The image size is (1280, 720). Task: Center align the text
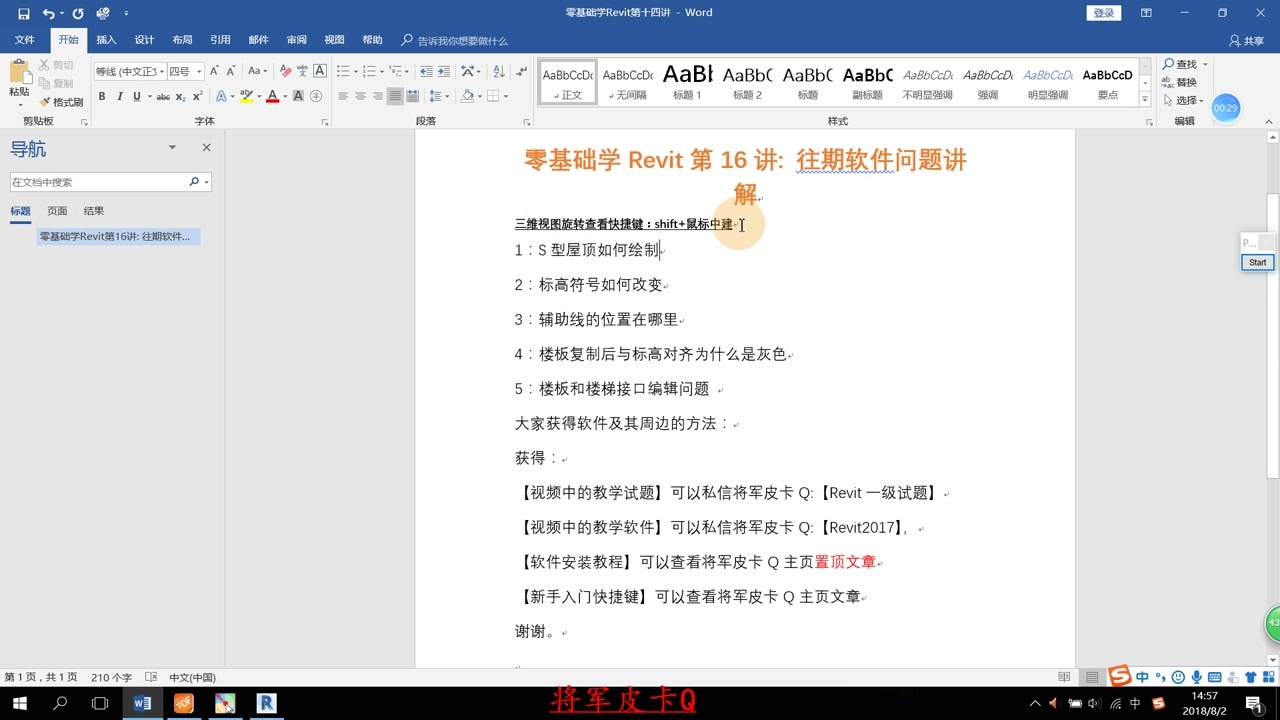pos(360,97)
